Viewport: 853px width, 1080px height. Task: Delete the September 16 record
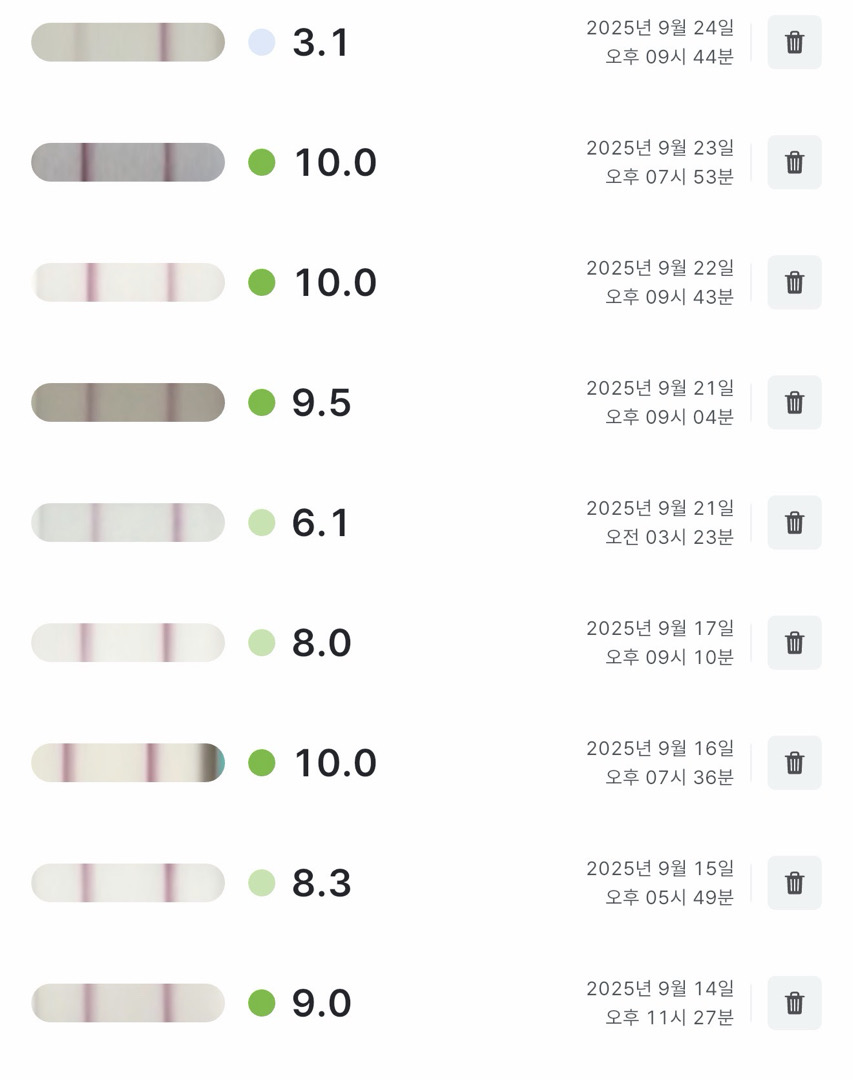pyautogui.click(x=794, y=763)
